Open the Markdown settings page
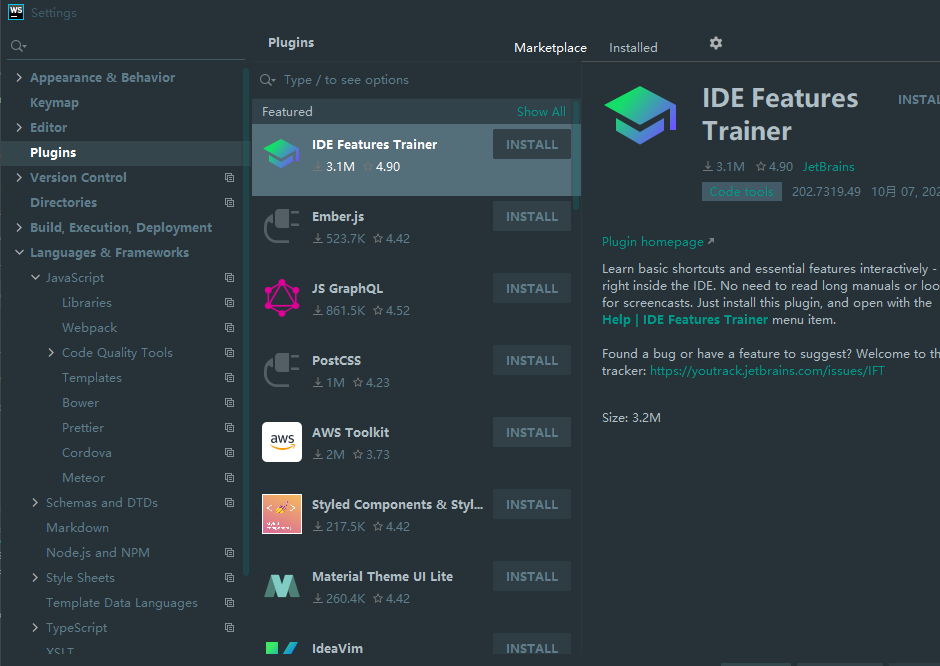Screen dimensions: 940x666 click(77, 528)
